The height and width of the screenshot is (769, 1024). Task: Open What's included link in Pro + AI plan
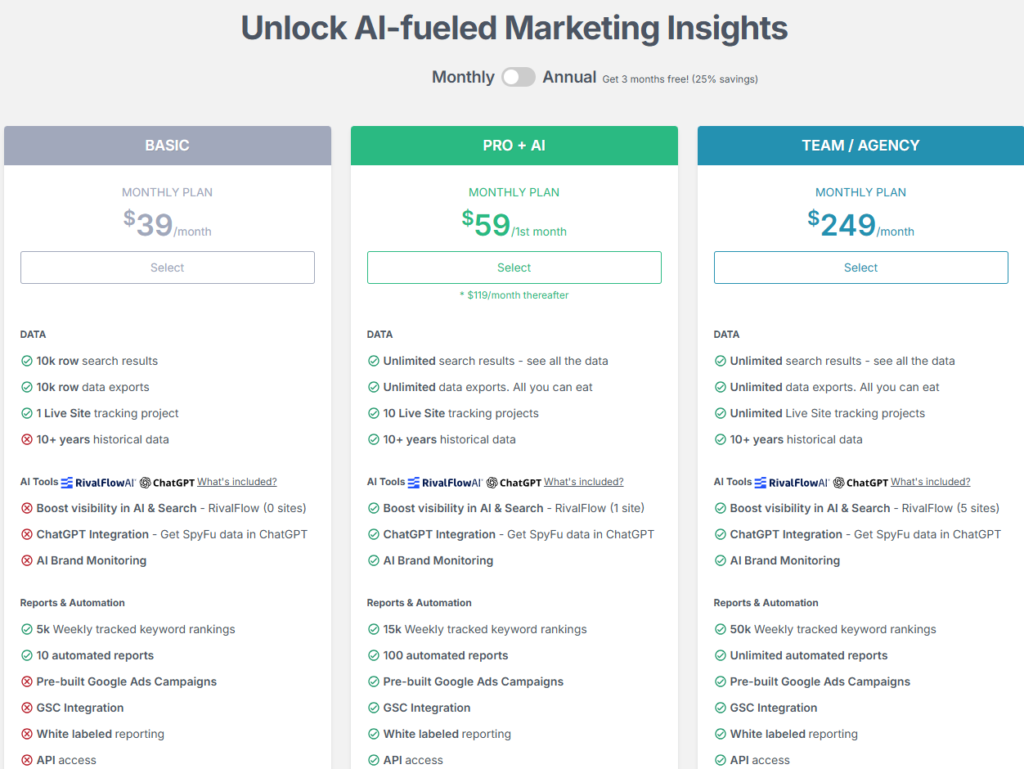point(584,482)
